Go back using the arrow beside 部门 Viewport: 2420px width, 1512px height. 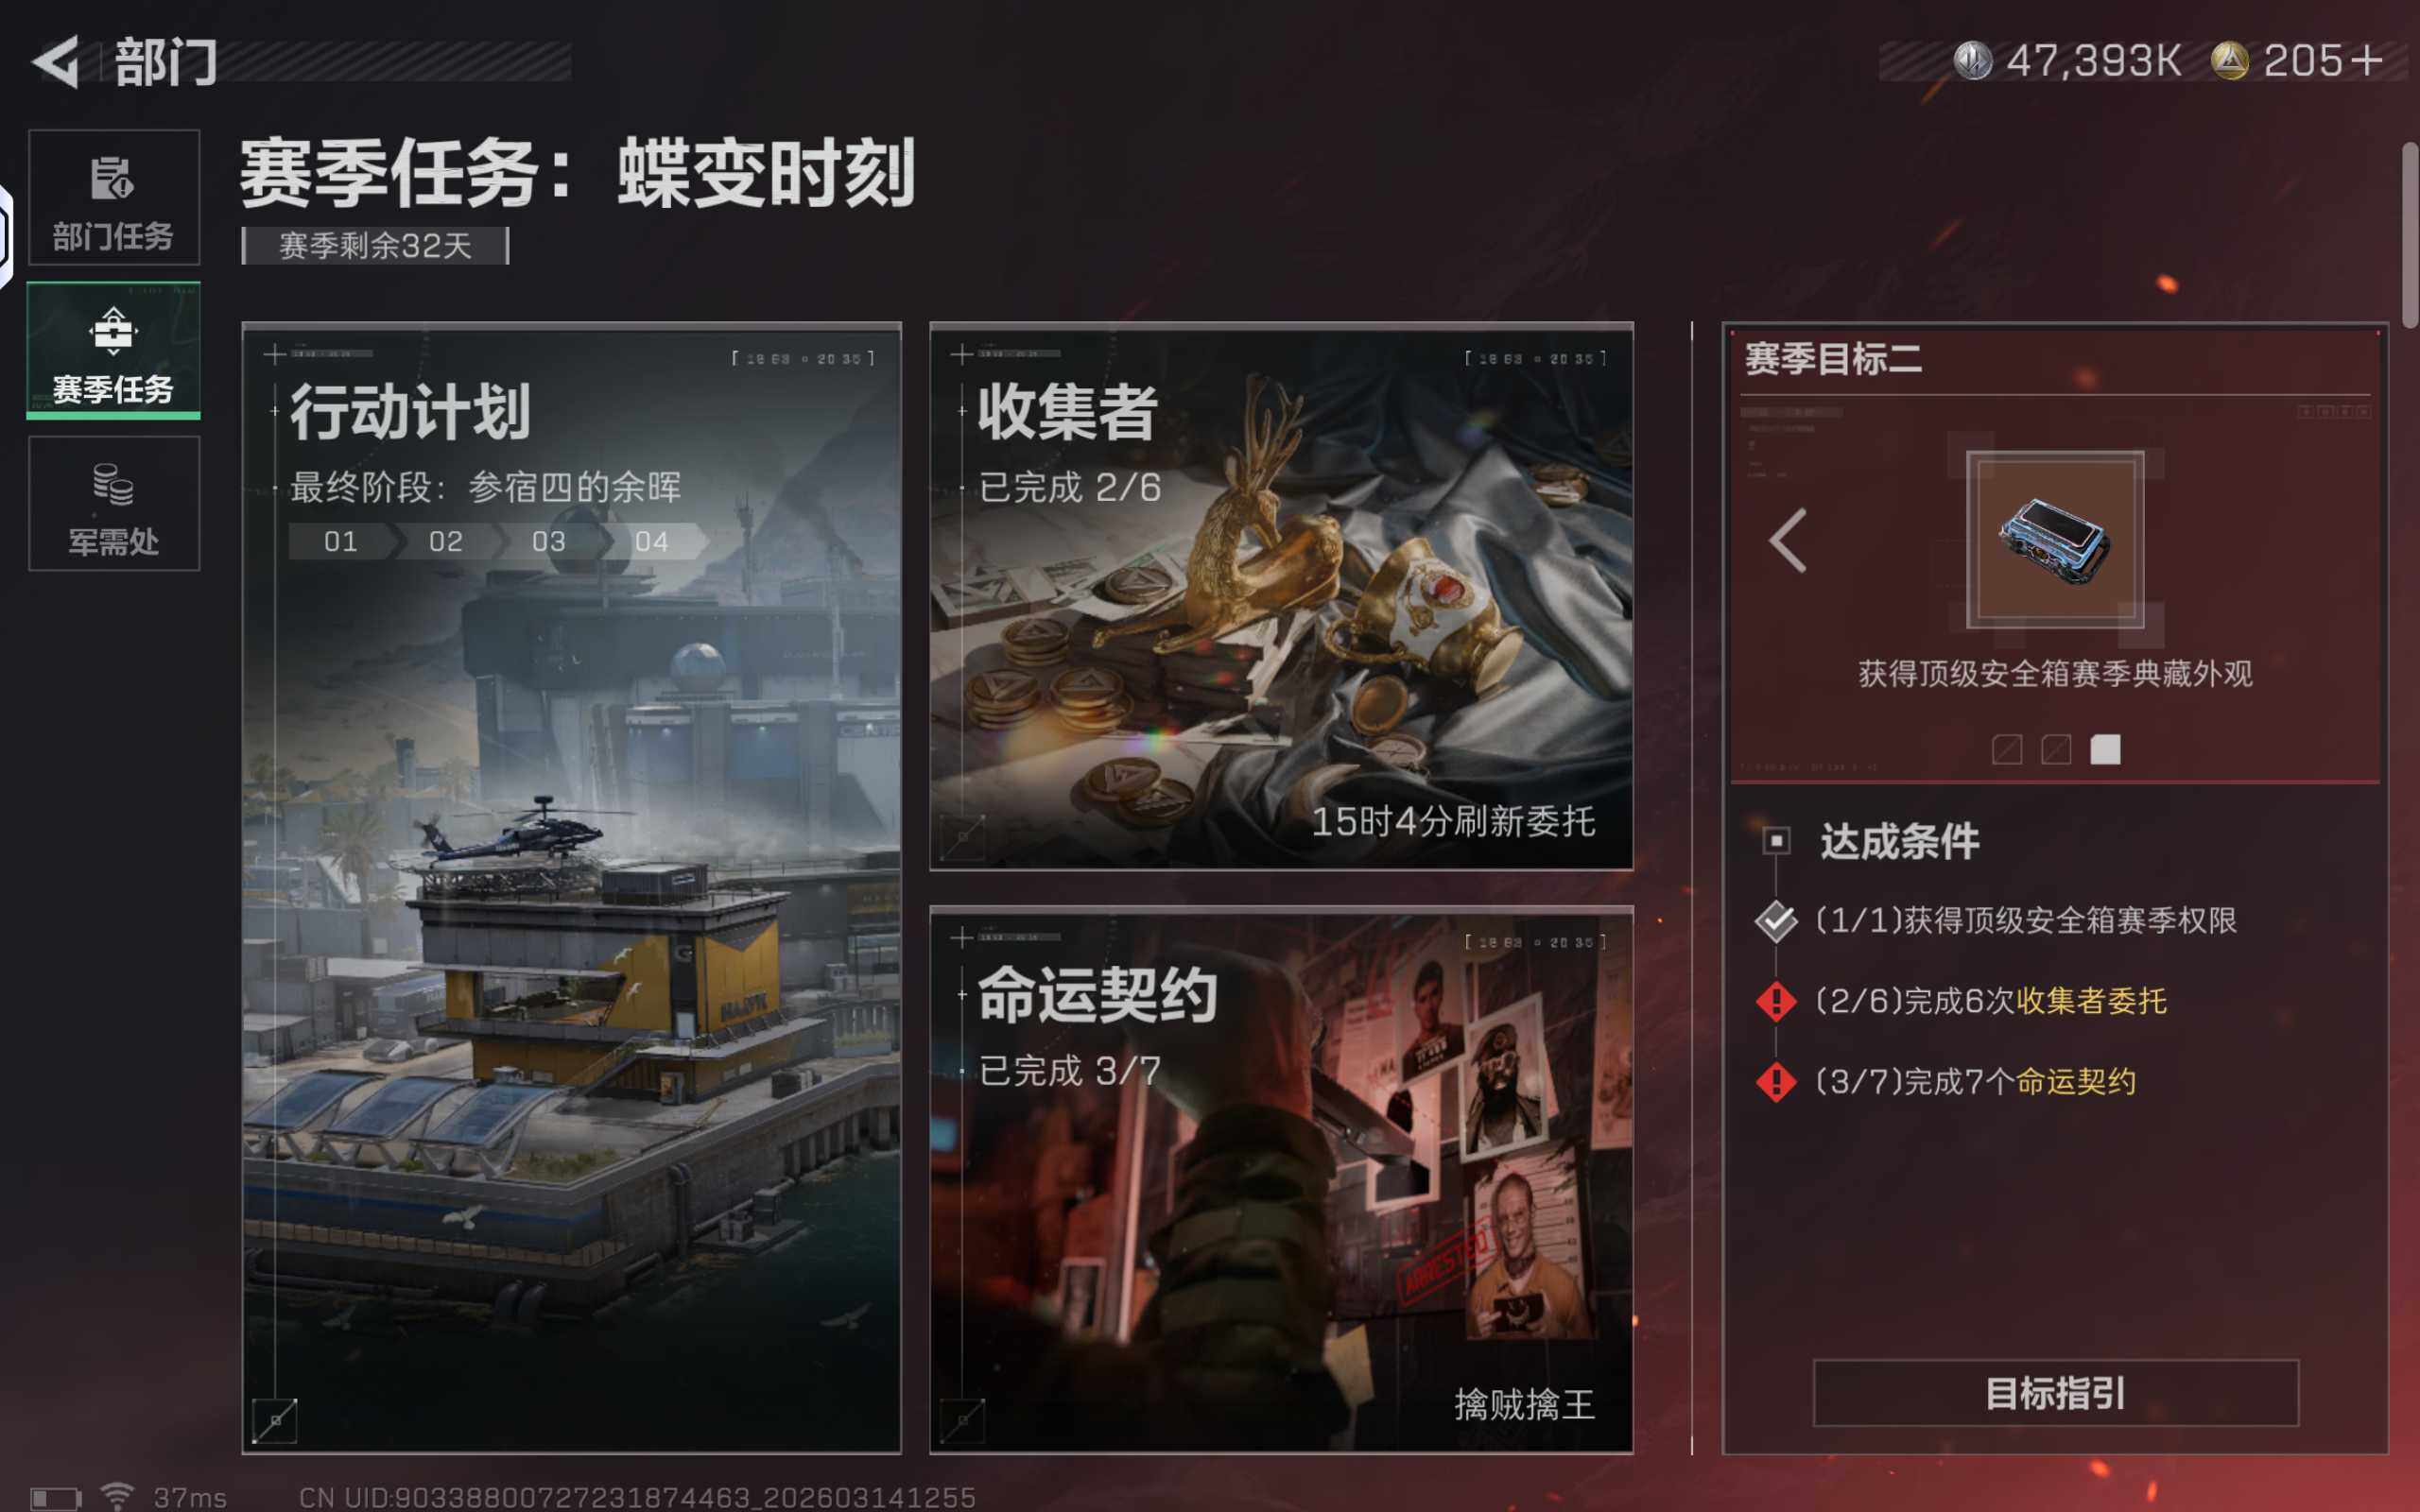point(56,61)
